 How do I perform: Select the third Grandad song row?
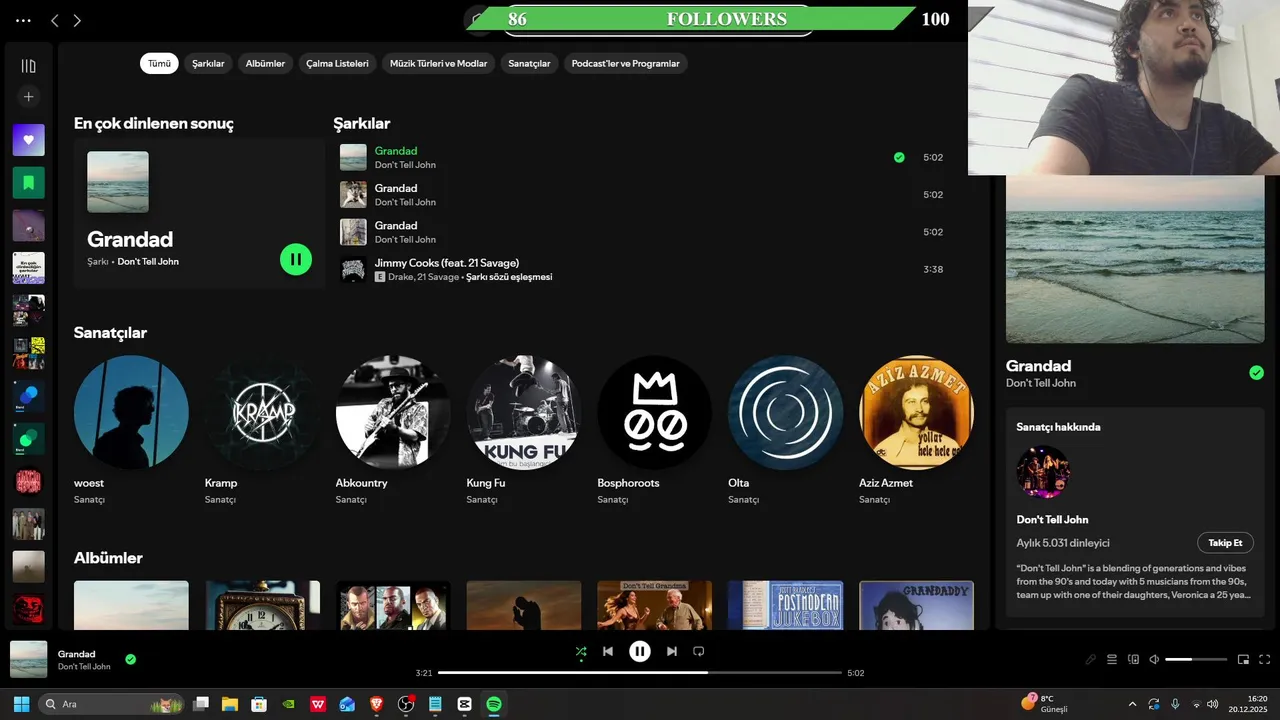(x=640, y=232)
